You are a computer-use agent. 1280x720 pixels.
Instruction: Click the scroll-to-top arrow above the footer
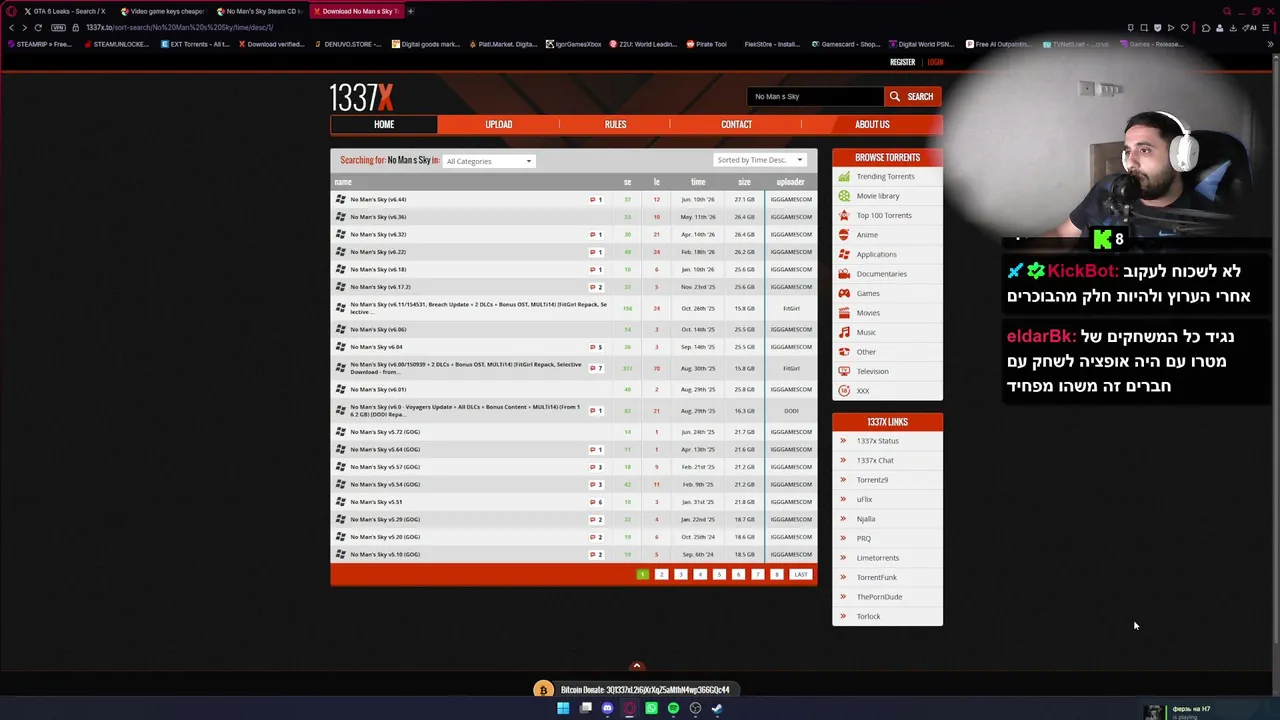pyautogui.click(x=636, y=666)
